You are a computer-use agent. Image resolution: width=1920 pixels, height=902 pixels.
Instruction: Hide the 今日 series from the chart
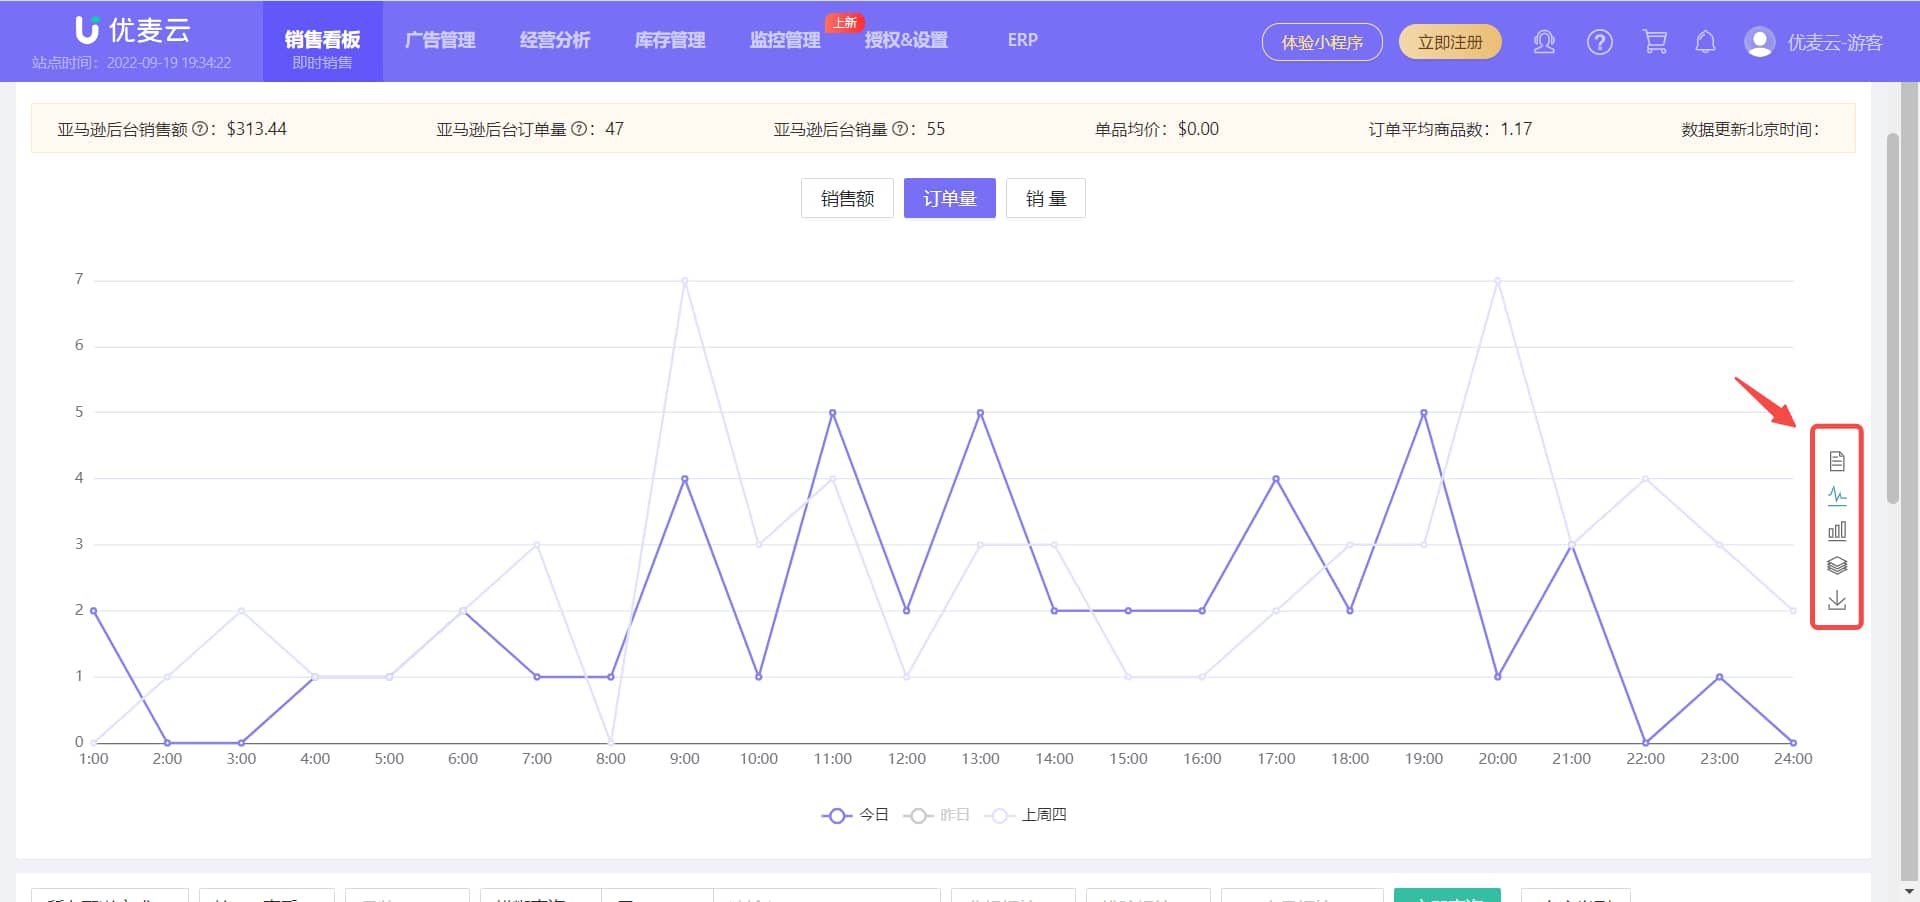858,815
